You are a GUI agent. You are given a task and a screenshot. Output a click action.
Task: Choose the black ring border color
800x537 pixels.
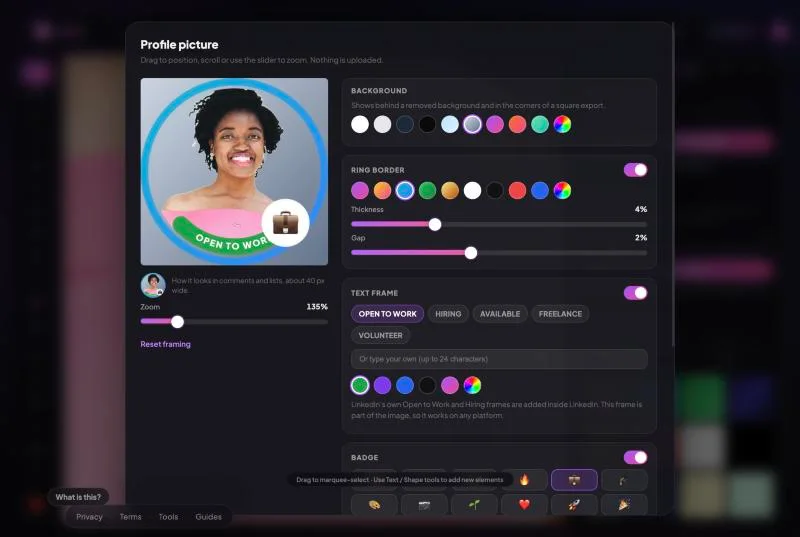coord(495,191)
